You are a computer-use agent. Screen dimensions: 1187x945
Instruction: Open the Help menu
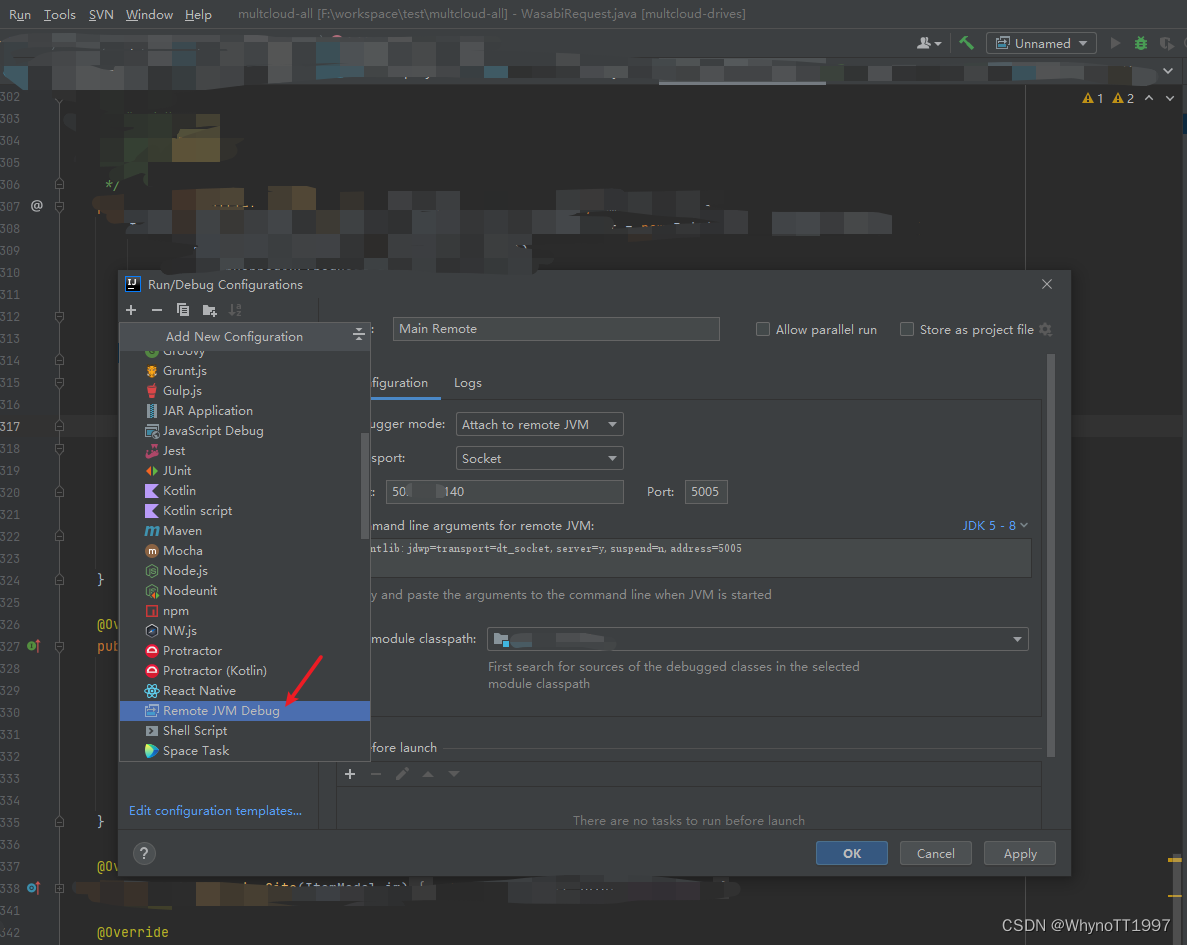(198, 14)
